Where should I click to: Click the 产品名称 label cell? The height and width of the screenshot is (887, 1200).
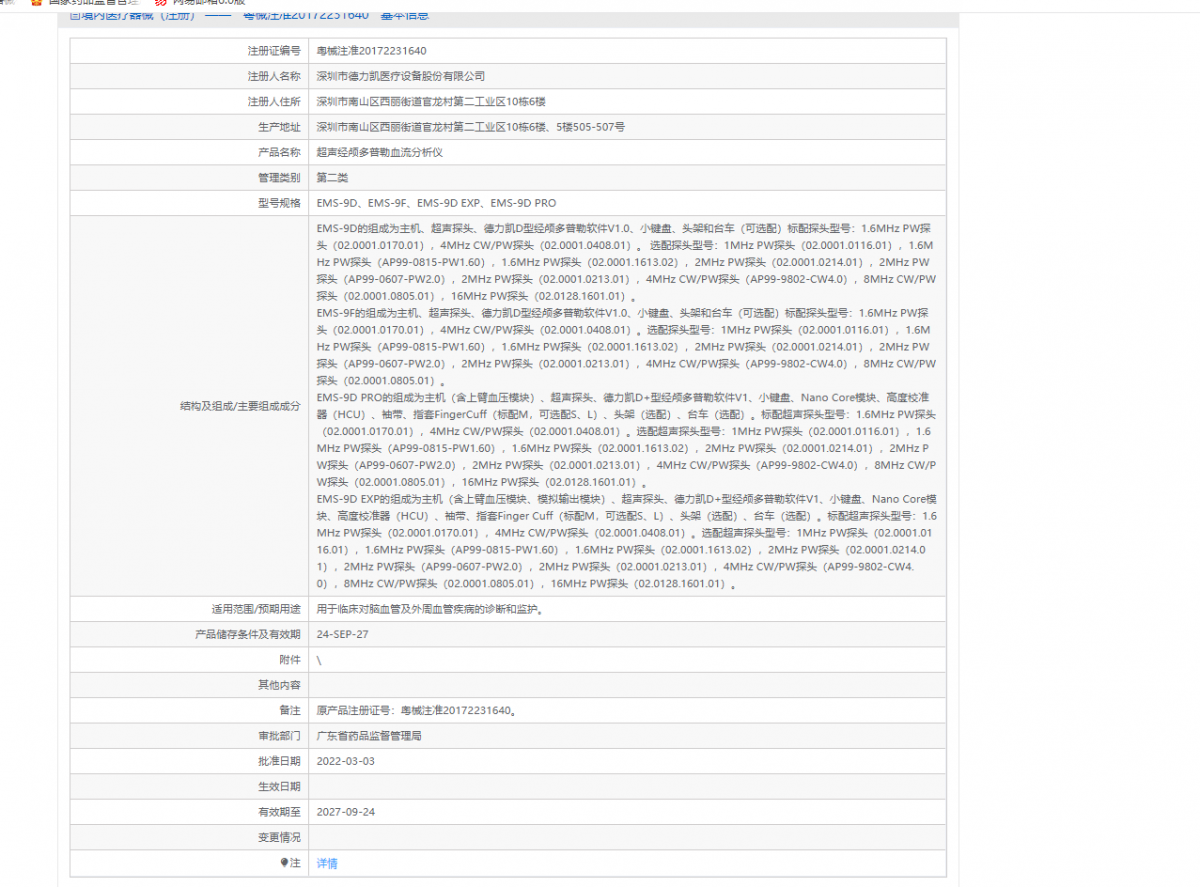(x=189, y=152)
